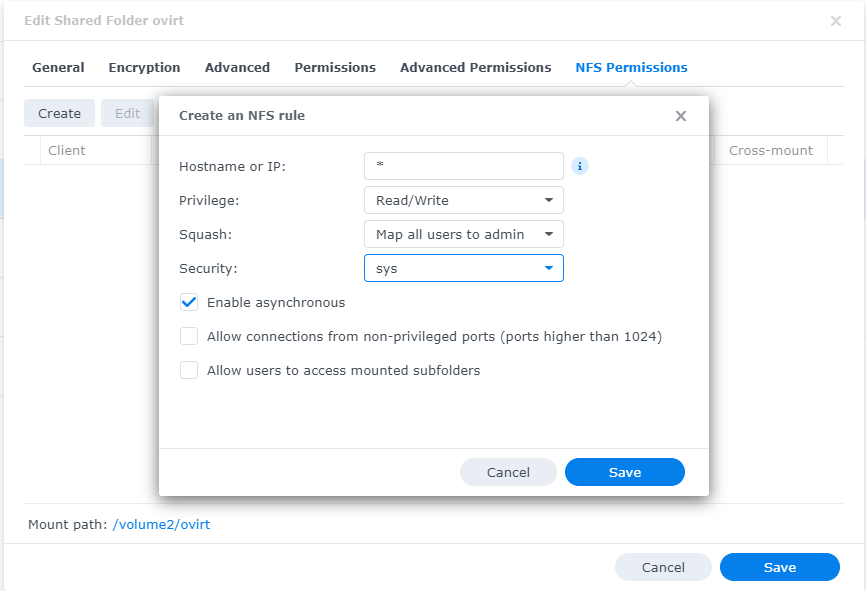
Task: Select the Permissions tab
Action: pyautogui.click(x=335, y=68)
